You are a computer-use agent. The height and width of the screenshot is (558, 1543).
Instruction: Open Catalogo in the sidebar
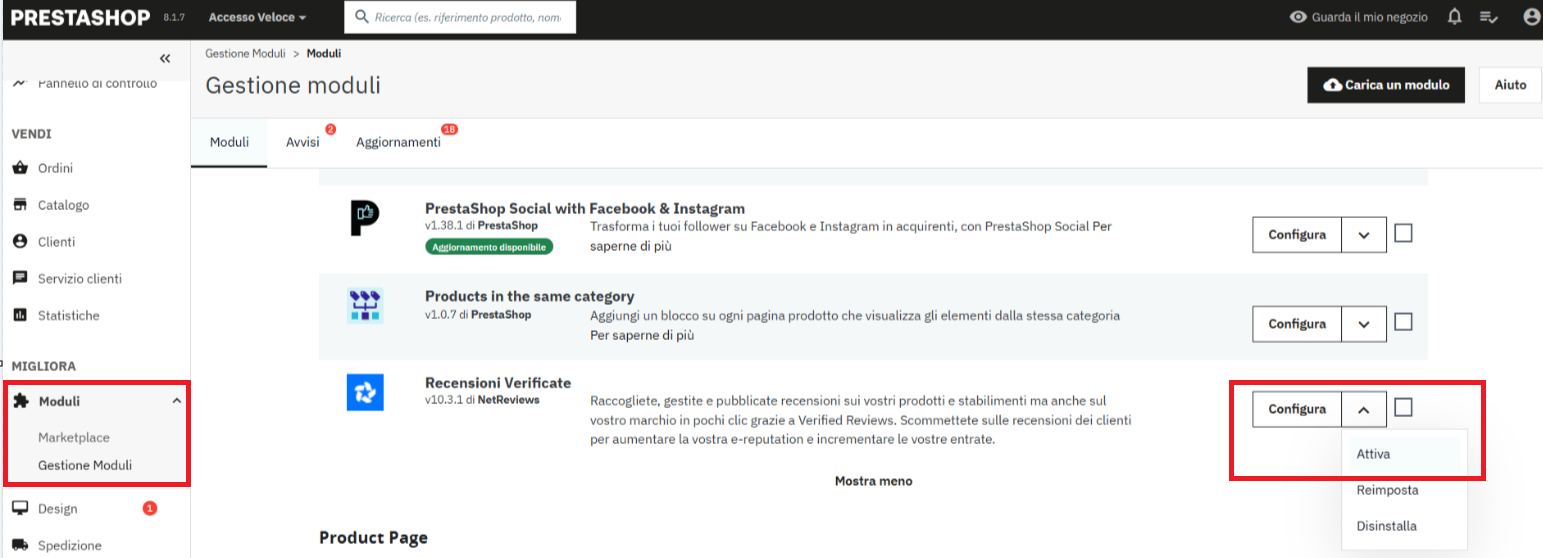pyautogui.click(x=63, y=205)
